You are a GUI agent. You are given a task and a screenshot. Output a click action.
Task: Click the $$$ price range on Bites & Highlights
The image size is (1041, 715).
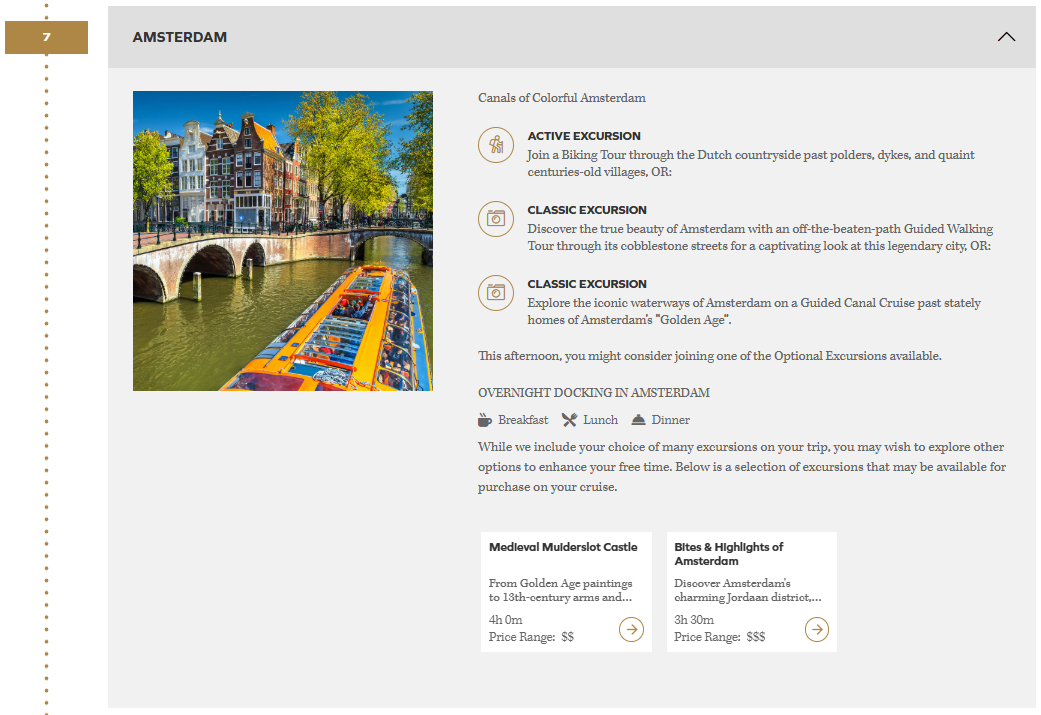pos(756,637)
